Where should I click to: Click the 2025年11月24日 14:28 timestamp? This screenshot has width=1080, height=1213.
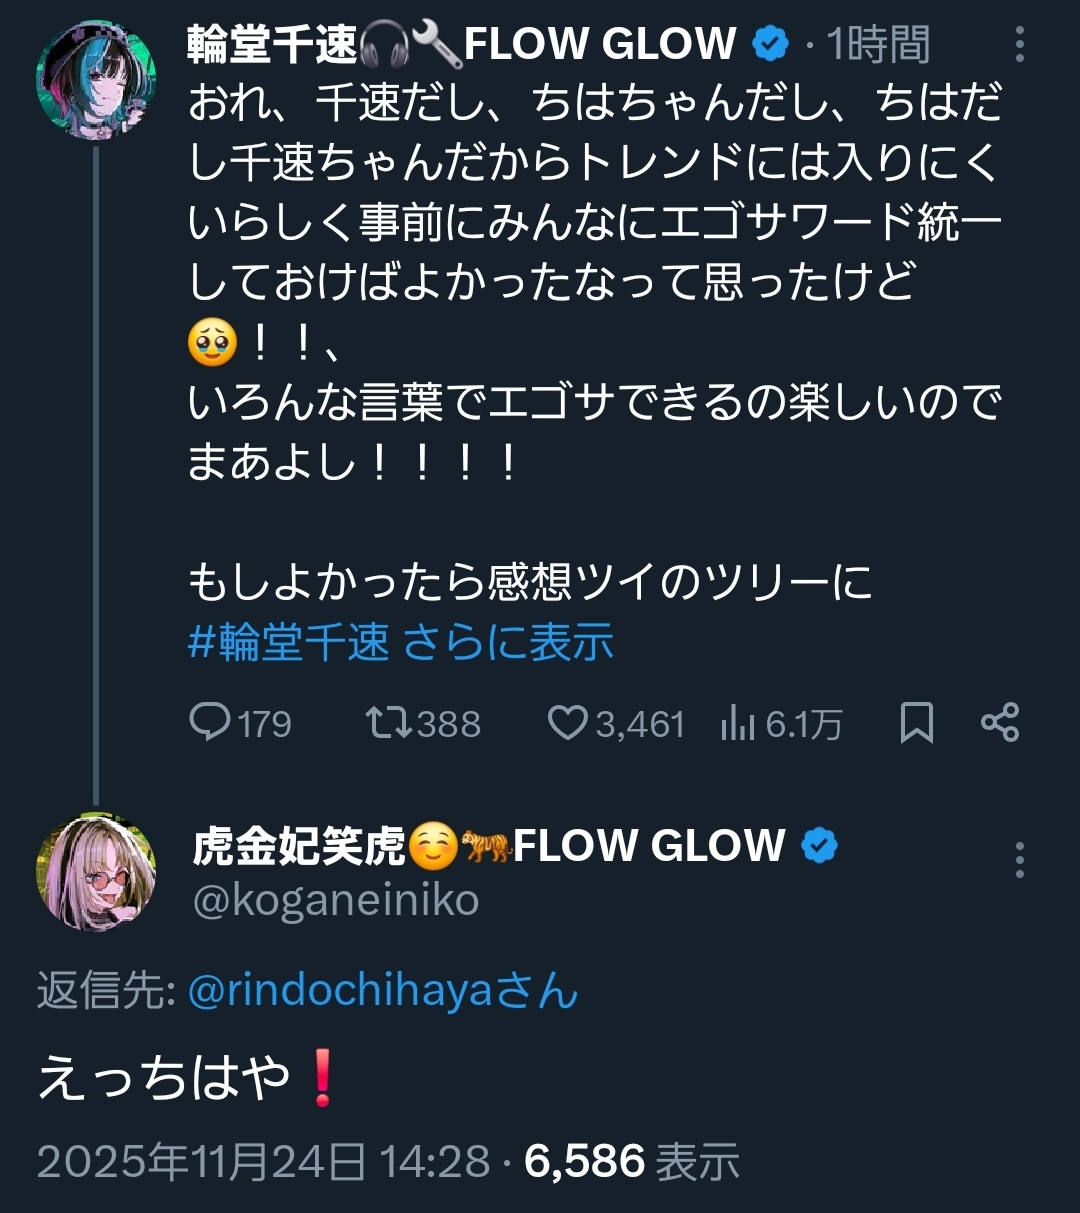pos(263,1161)
